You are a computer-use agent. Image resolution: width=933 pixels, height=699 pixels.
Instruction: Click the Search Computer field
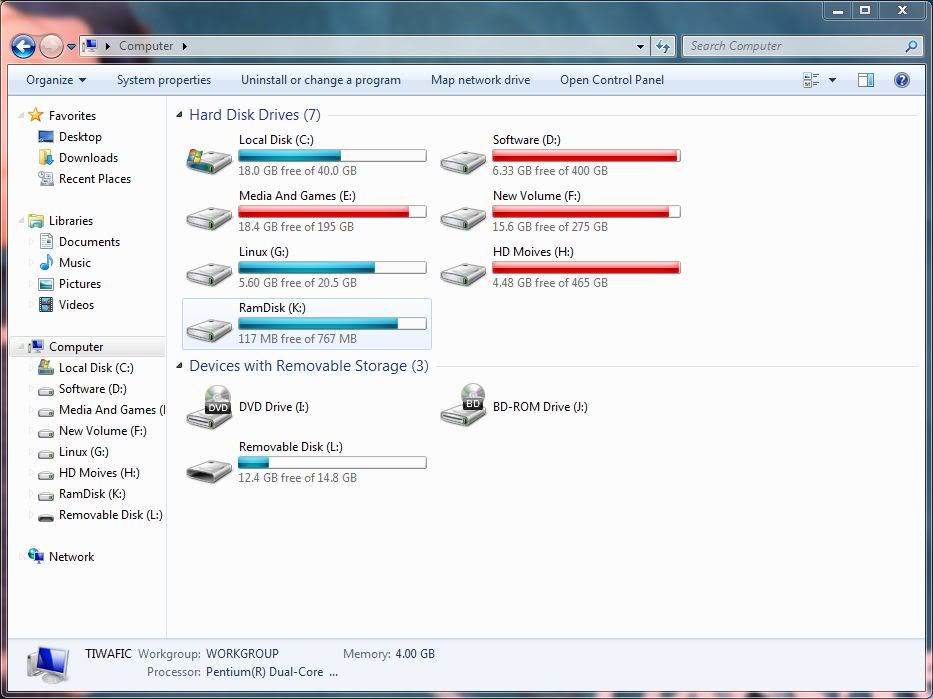[795, 46]
